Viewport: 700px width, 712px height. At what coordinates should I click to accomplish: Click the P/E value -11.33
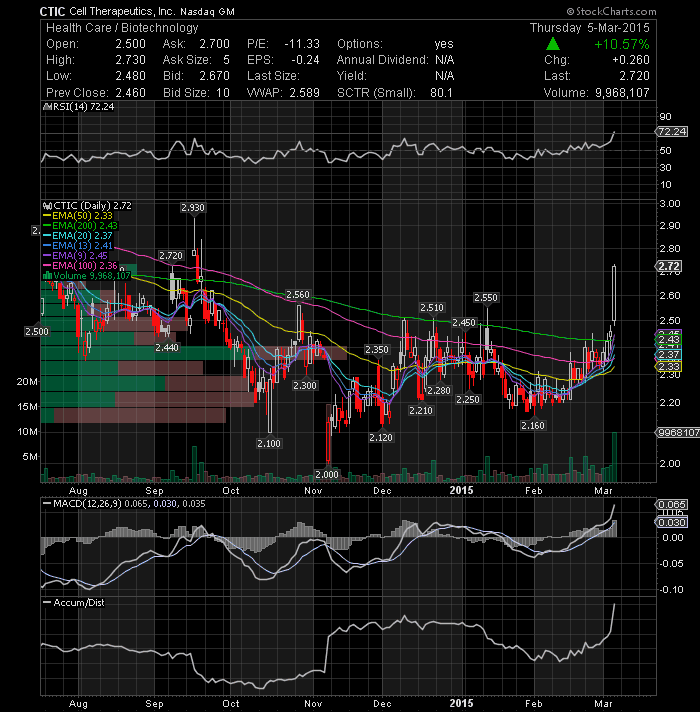coord(302,44)
